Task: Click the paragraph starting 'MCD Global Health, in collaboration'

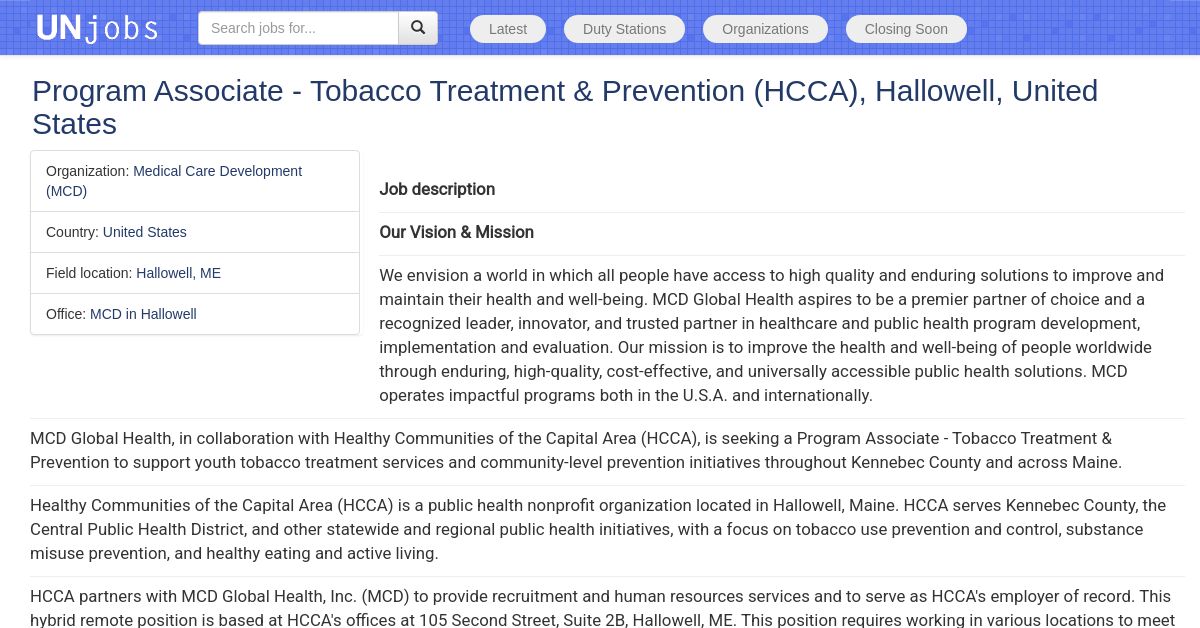Action: pyautogui.click(x=576, y=450)
